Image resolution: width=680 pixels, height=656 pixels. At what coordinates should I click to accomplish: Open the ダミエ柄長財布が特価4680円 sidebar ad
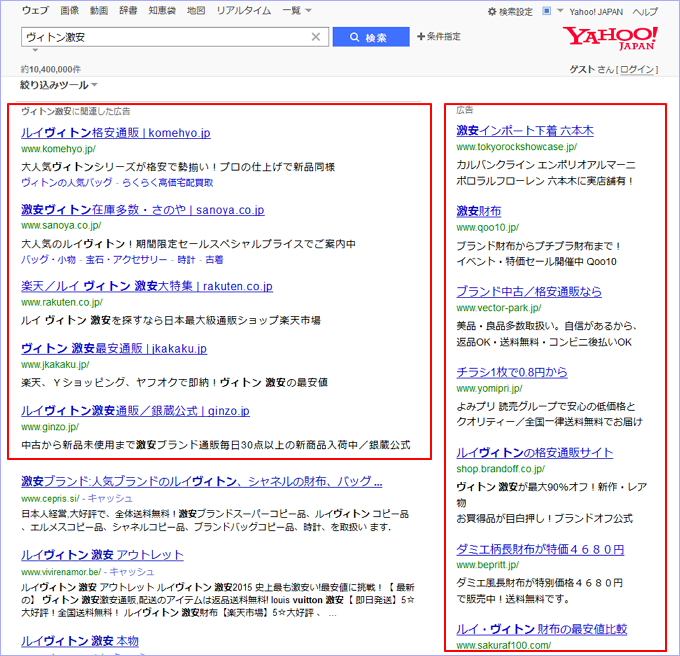point(540,550)
